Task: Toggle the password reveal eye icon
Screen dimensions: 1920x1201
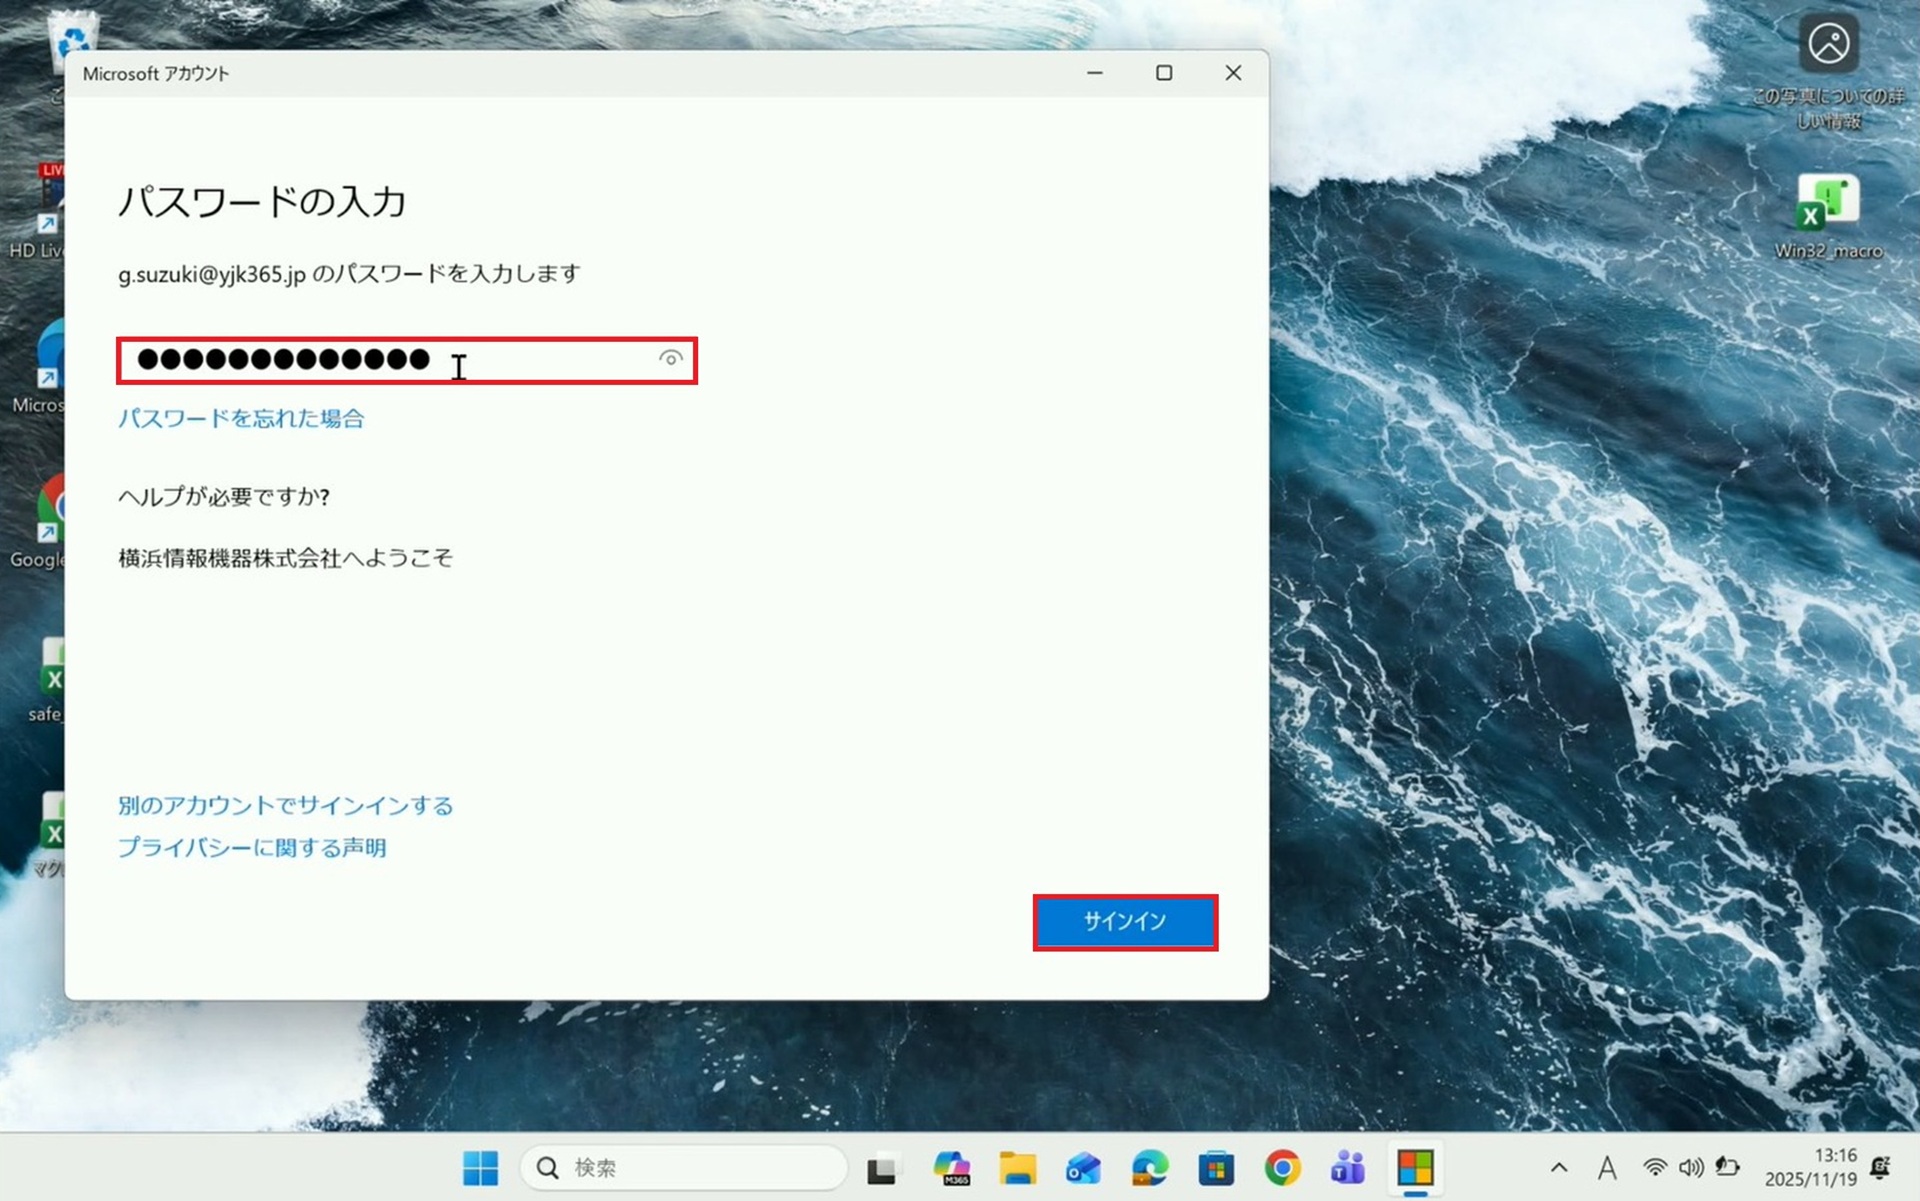Action: tap(670, 358)
